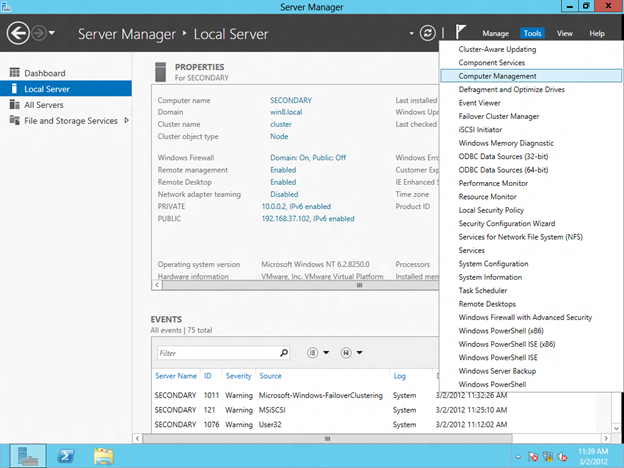Select Event Viewer in Tools menu
Viewport: 624px width, 468px height.
click(x=480, y=102)
